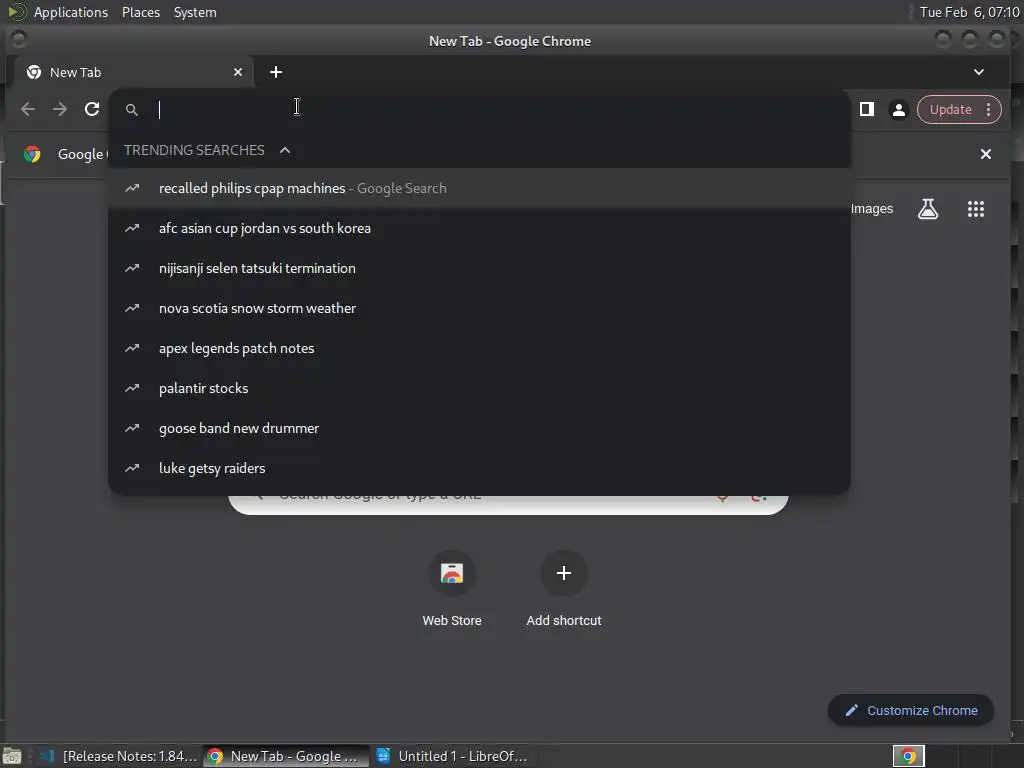
Task: Switch to Untitled 1 LibreOffice taskbar window
Action: (453, 756)
